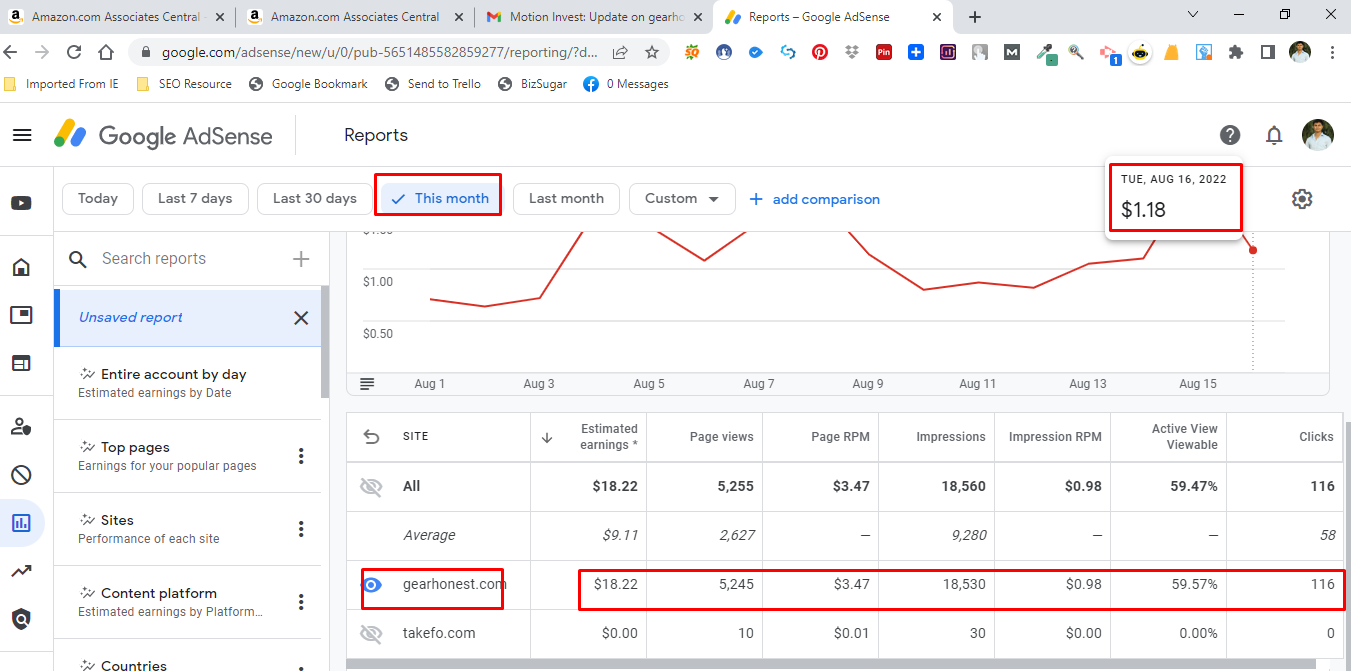Click the reports list vertical scrollbar
Viewport: 1351px width, 671px height.
325,343
